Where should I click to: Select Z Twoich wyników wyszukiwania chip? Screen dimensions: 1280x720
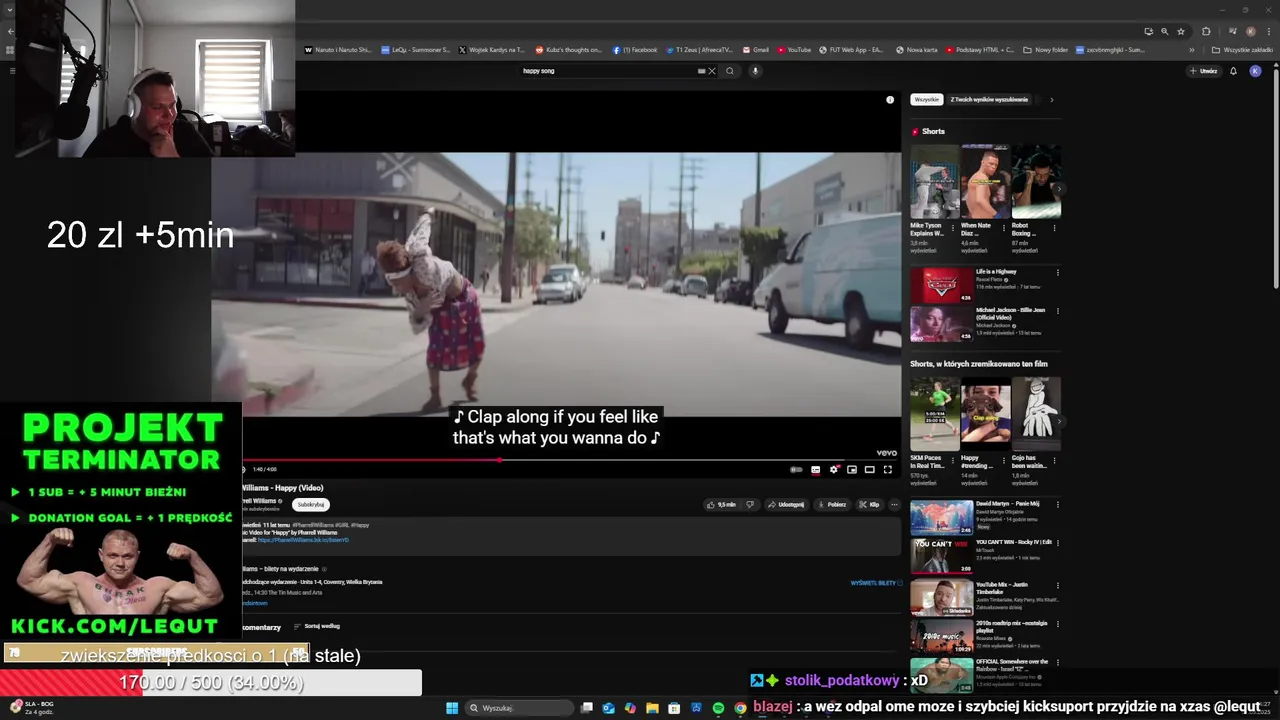[989, 99]
